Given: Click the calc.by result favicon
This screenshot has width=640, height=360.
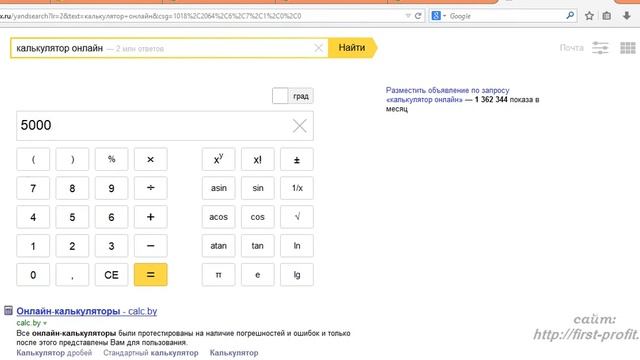Looking at the screenshot, I should 9,311.
